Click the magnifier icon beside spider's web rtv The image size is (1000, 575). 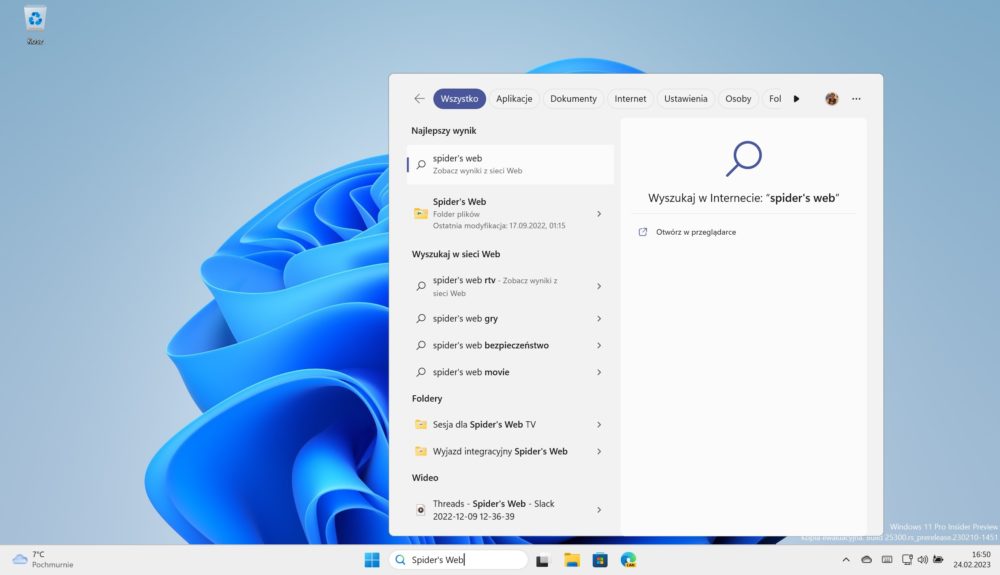pos(421,286)
